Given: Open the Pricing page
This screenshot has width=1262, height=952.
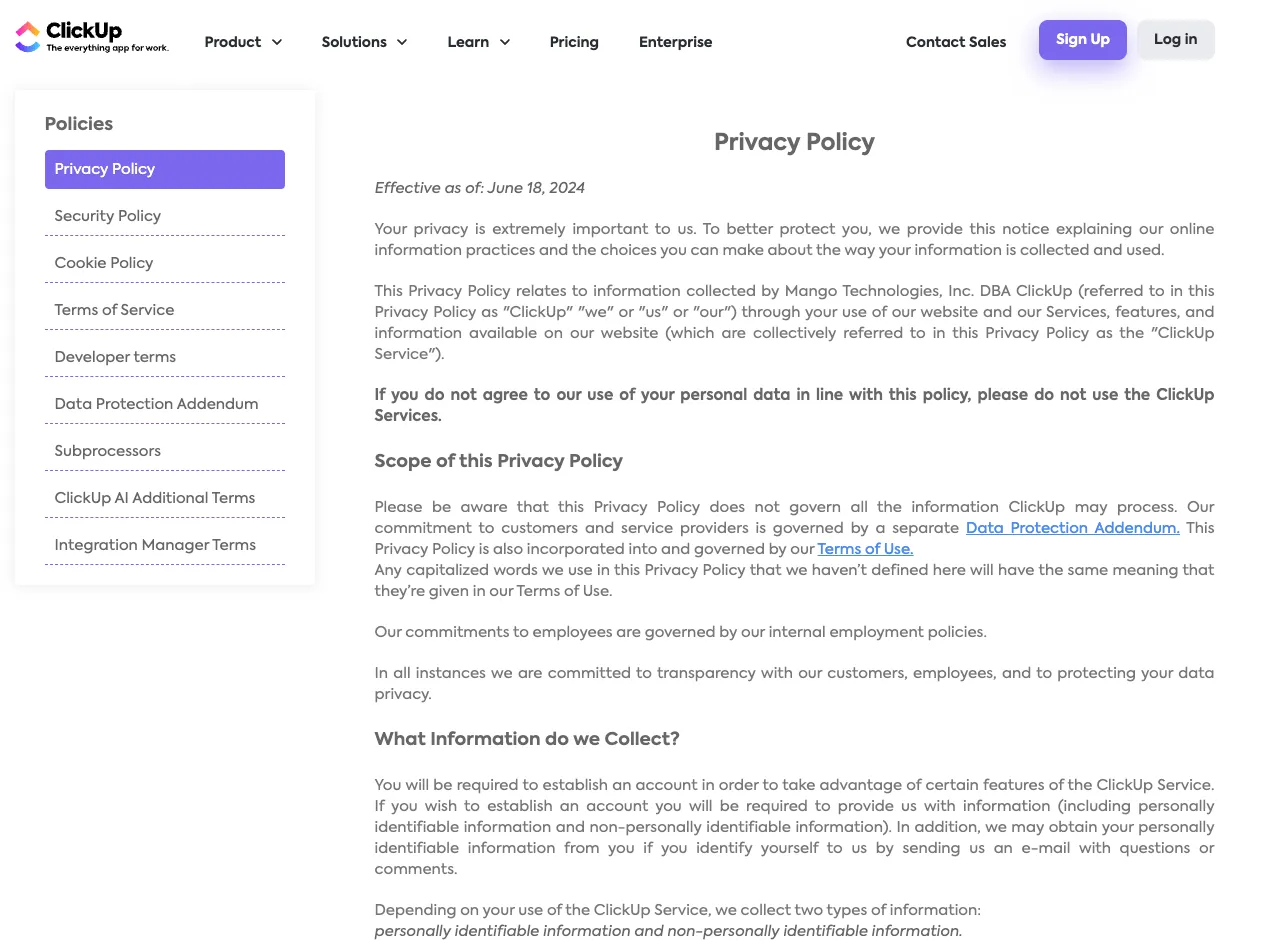Looking at the screenshot, I should tap(574, 42).
